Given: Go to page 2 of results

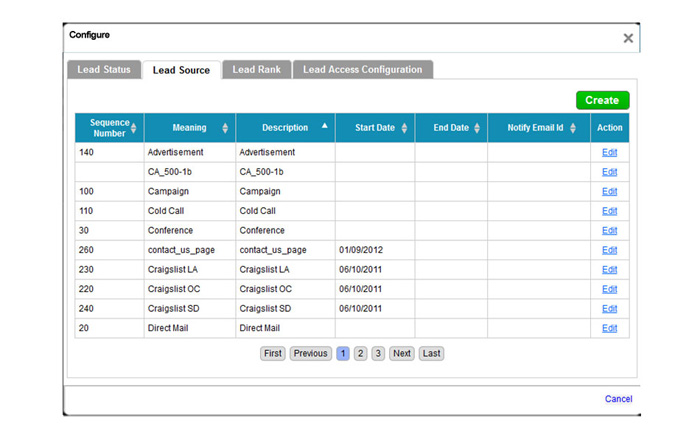Looking at the screenshot, I should 361,353.
